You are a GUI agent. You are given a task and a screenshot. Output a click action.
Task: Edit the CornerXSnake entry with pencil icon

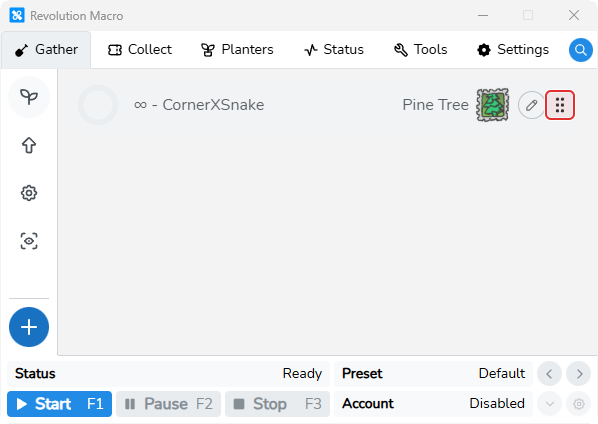tap(531, 105)
